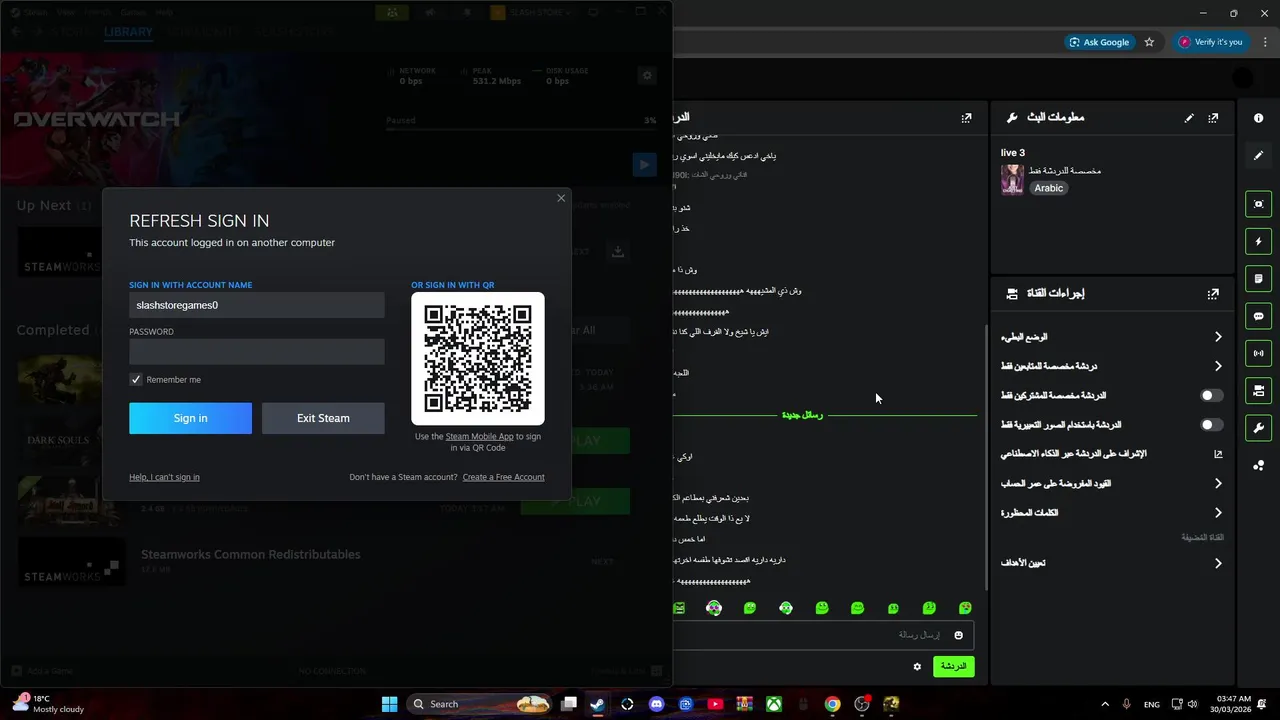Open YouTube from the taskbar
The height and width of the screenshot is (720, 1280).
pos(715,704)
